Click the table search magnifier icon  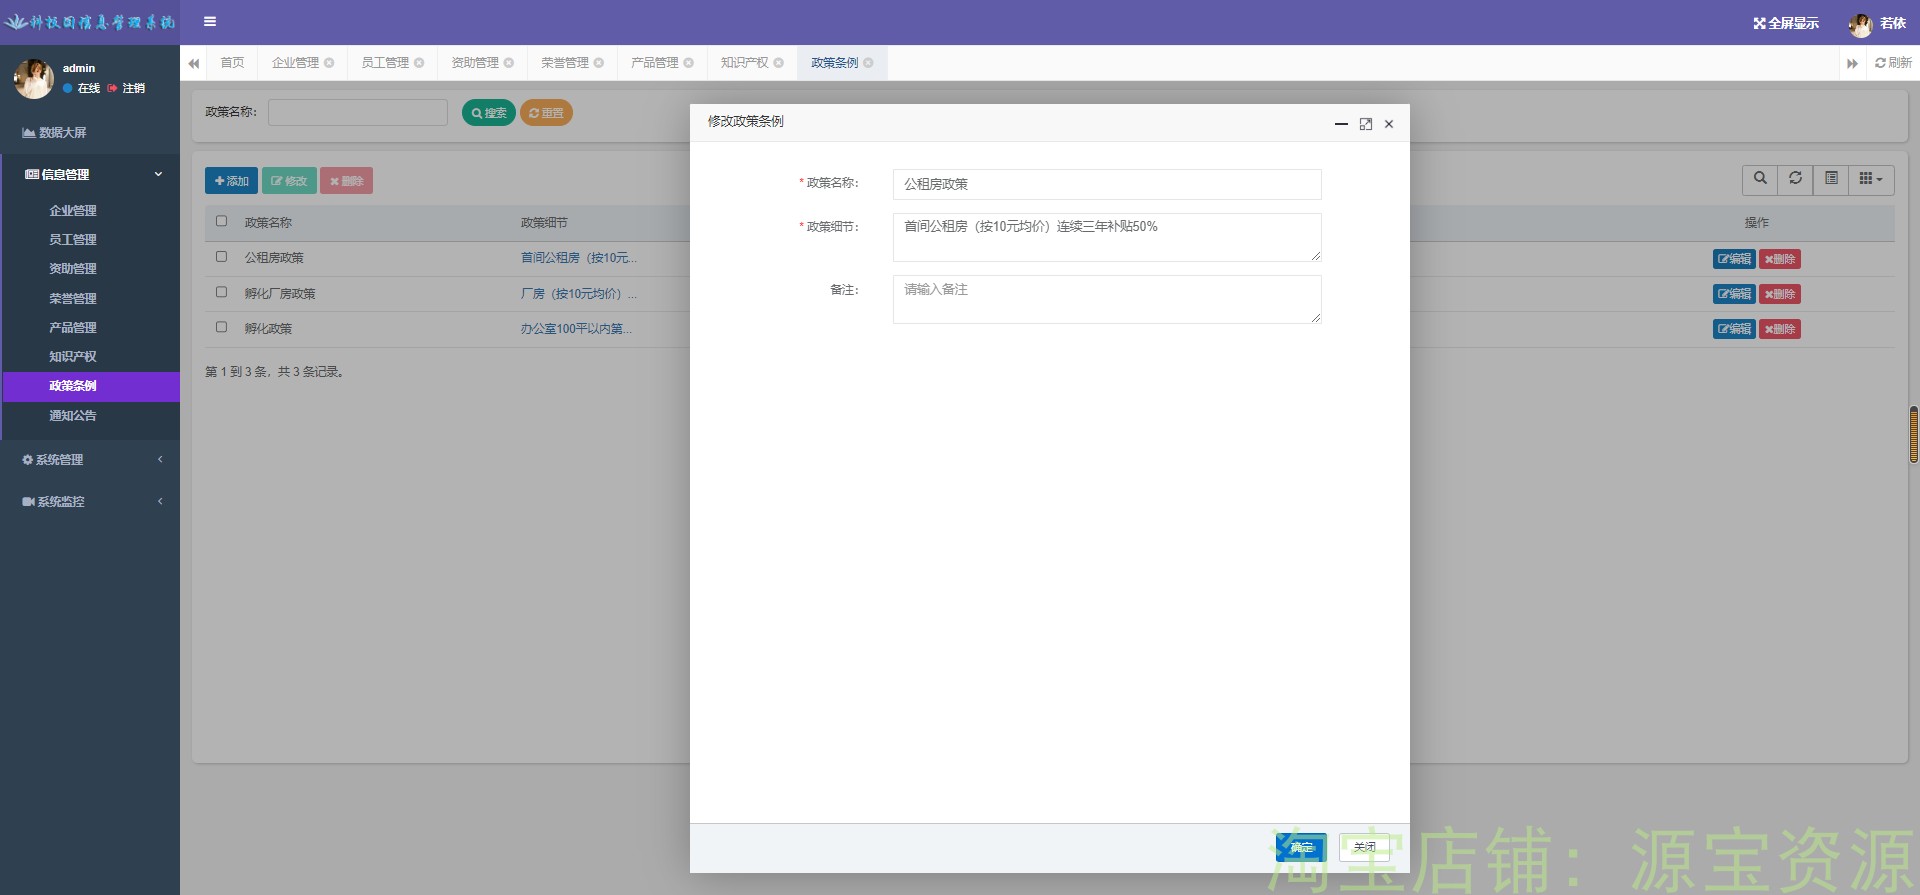click(x=1760, y=179)
